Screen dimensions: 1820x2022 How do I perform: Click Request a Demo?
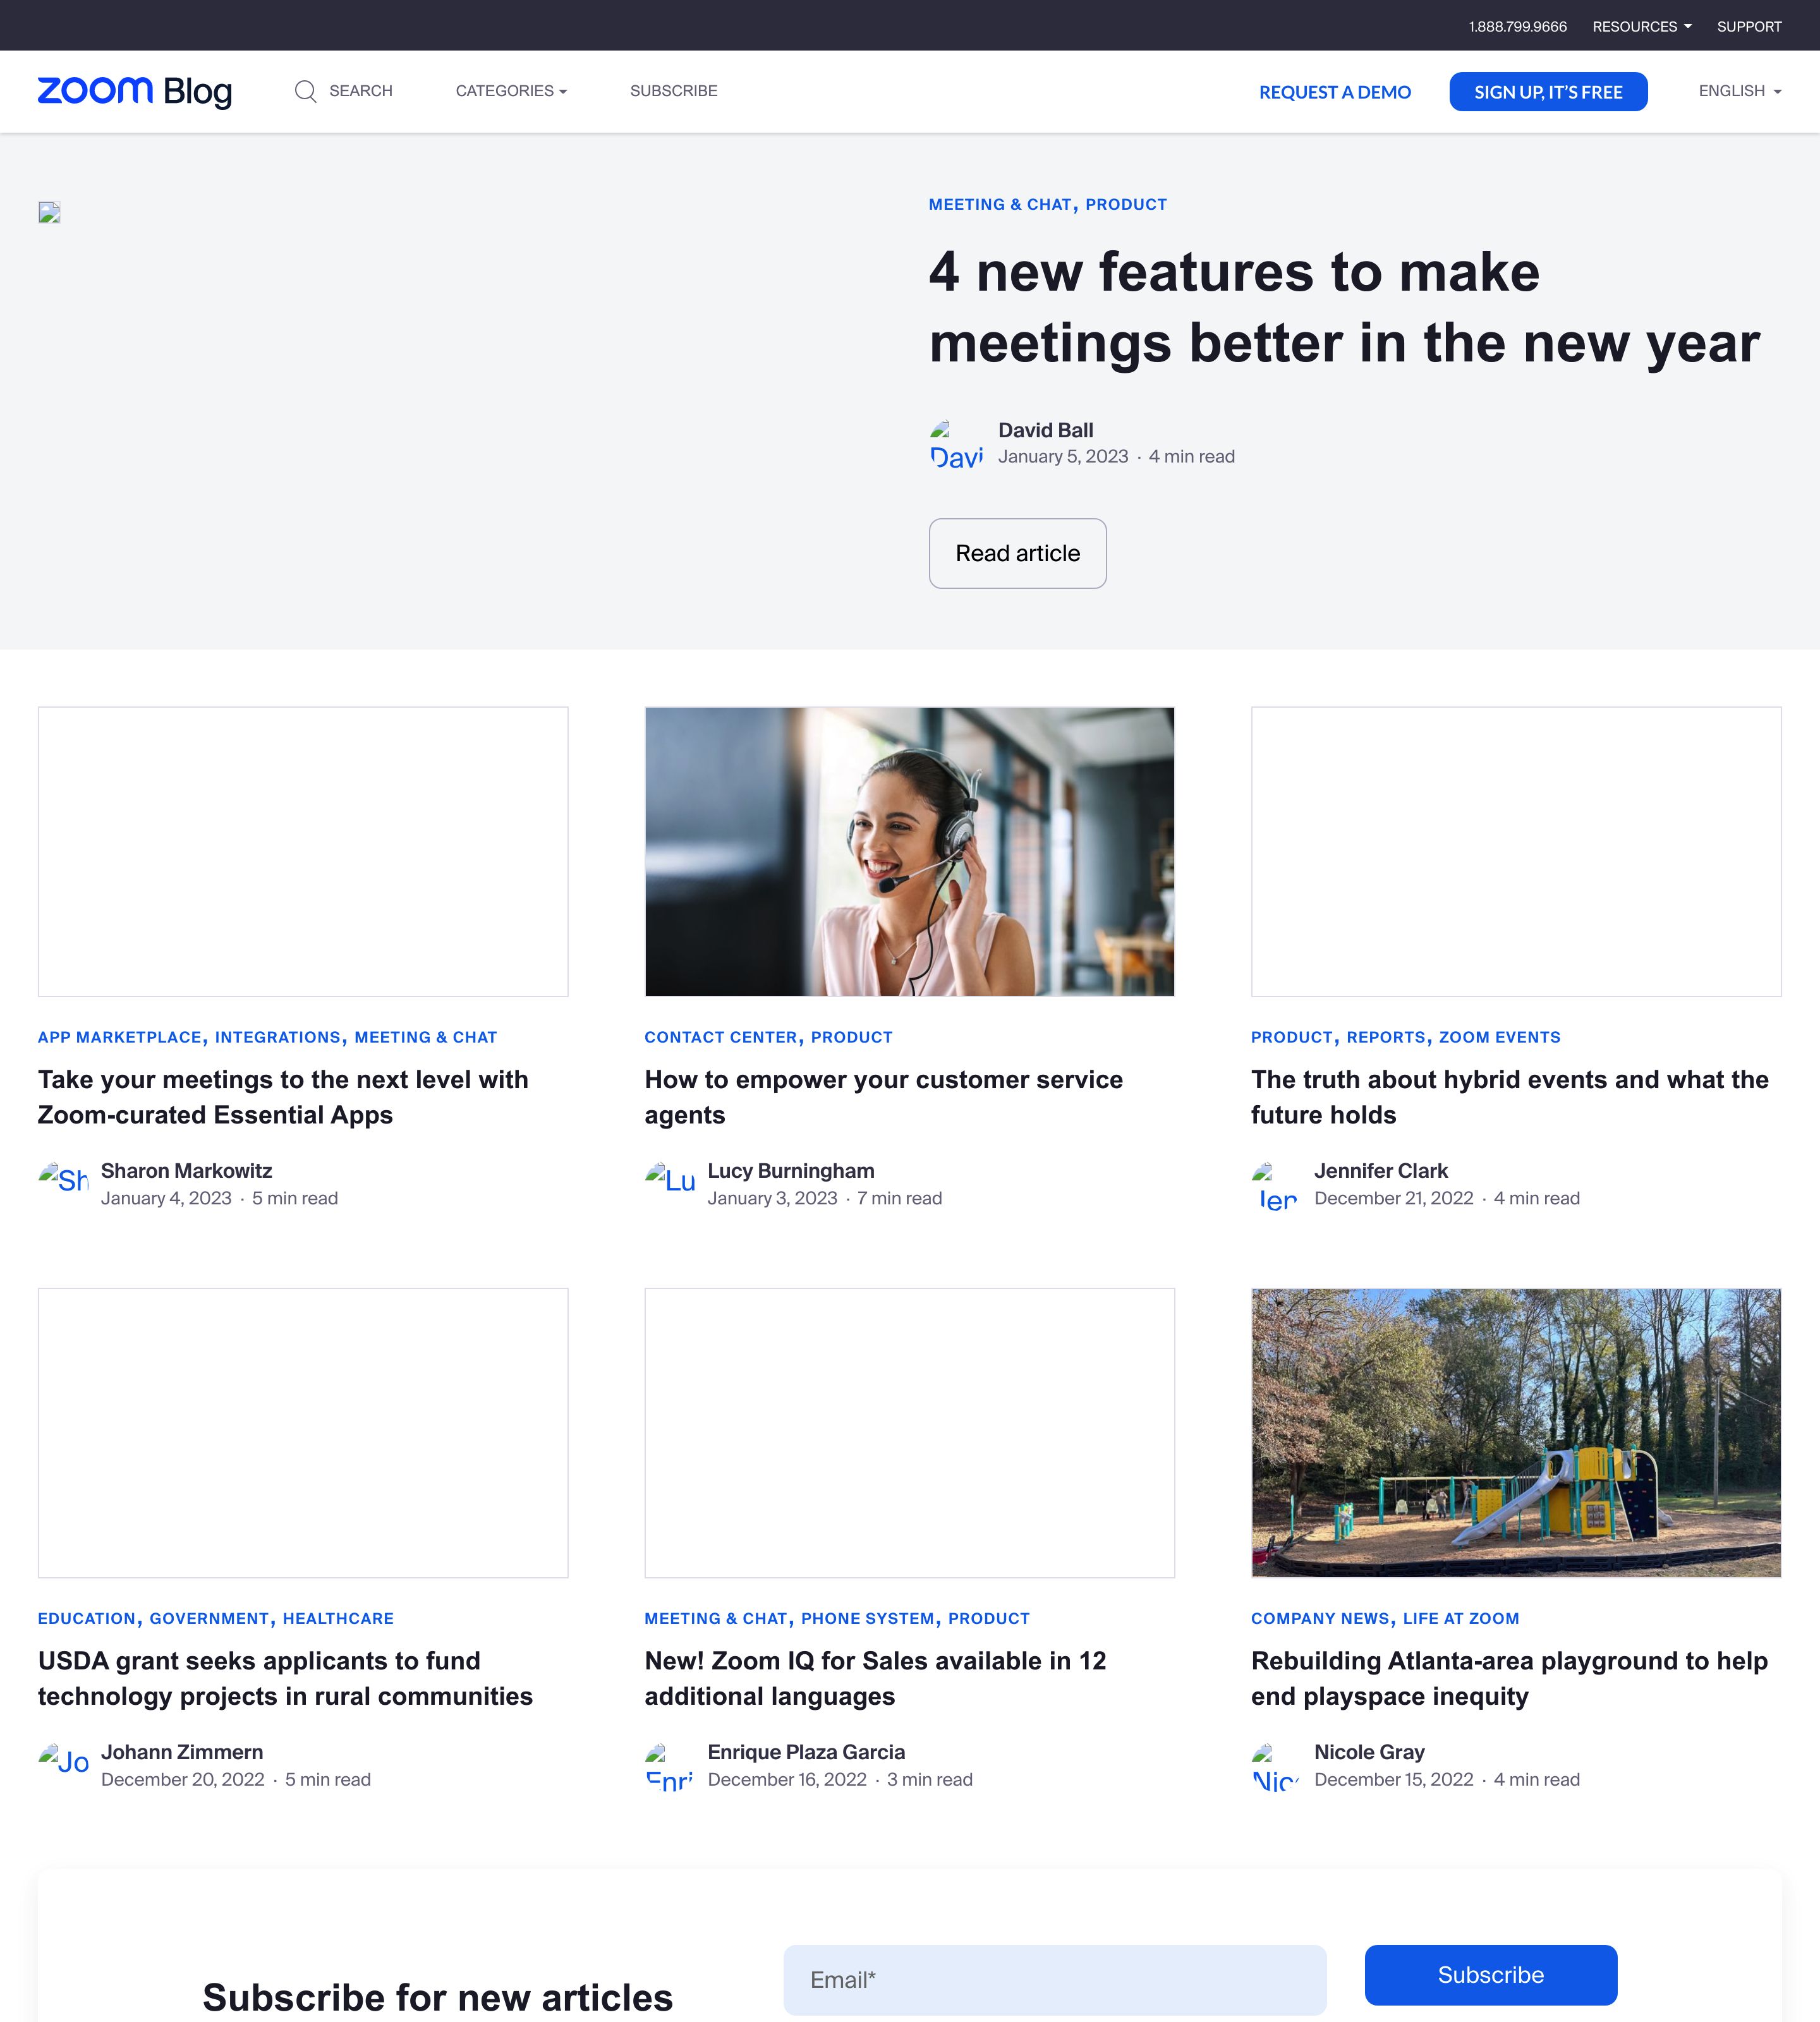point(1334,92)
